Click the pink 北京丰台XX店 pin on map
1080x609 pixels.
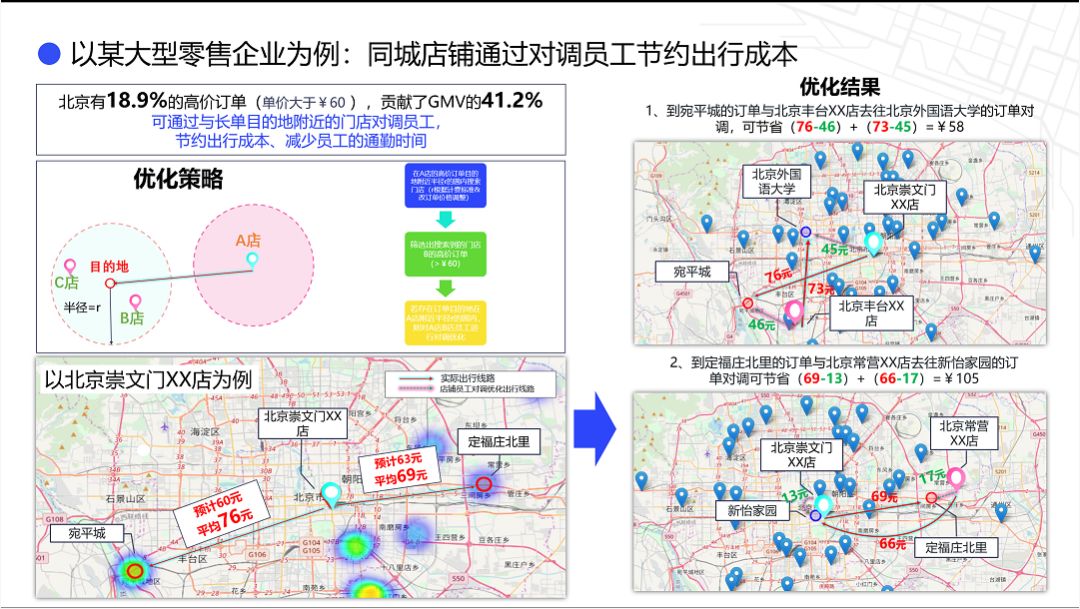[795, 313]
